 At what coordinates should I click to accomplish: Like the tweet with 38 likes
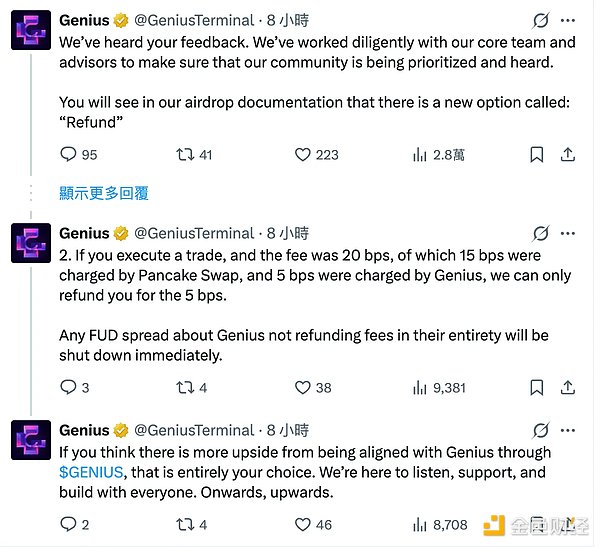point(303,387)
